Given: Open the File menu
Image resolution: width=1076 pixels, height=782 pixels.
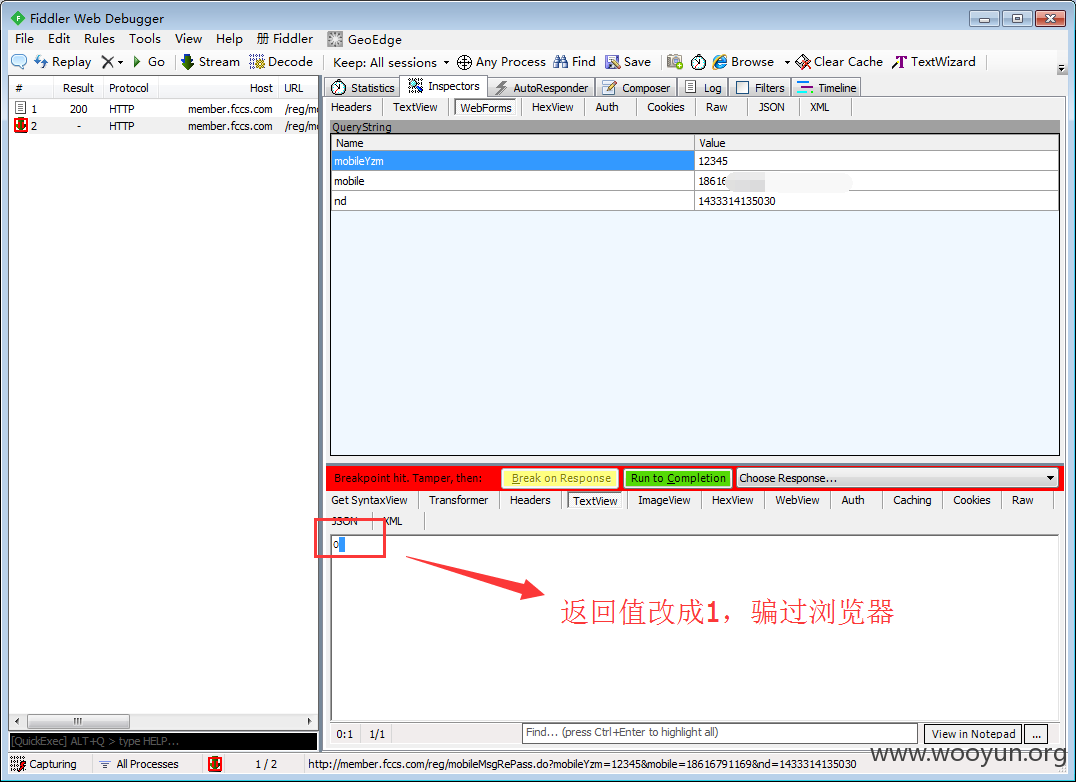Looking at the screenshot, I should coord(24,39).
